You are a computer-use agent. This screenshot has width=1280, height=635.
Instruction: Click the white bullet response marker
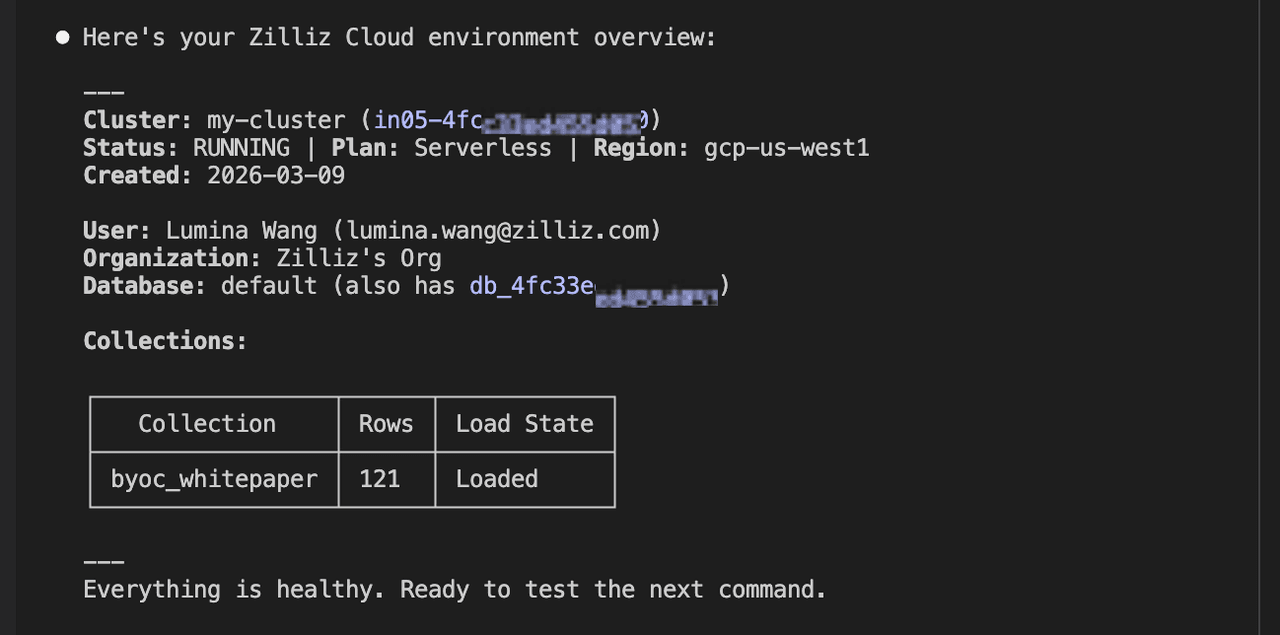tap(63, 38)
